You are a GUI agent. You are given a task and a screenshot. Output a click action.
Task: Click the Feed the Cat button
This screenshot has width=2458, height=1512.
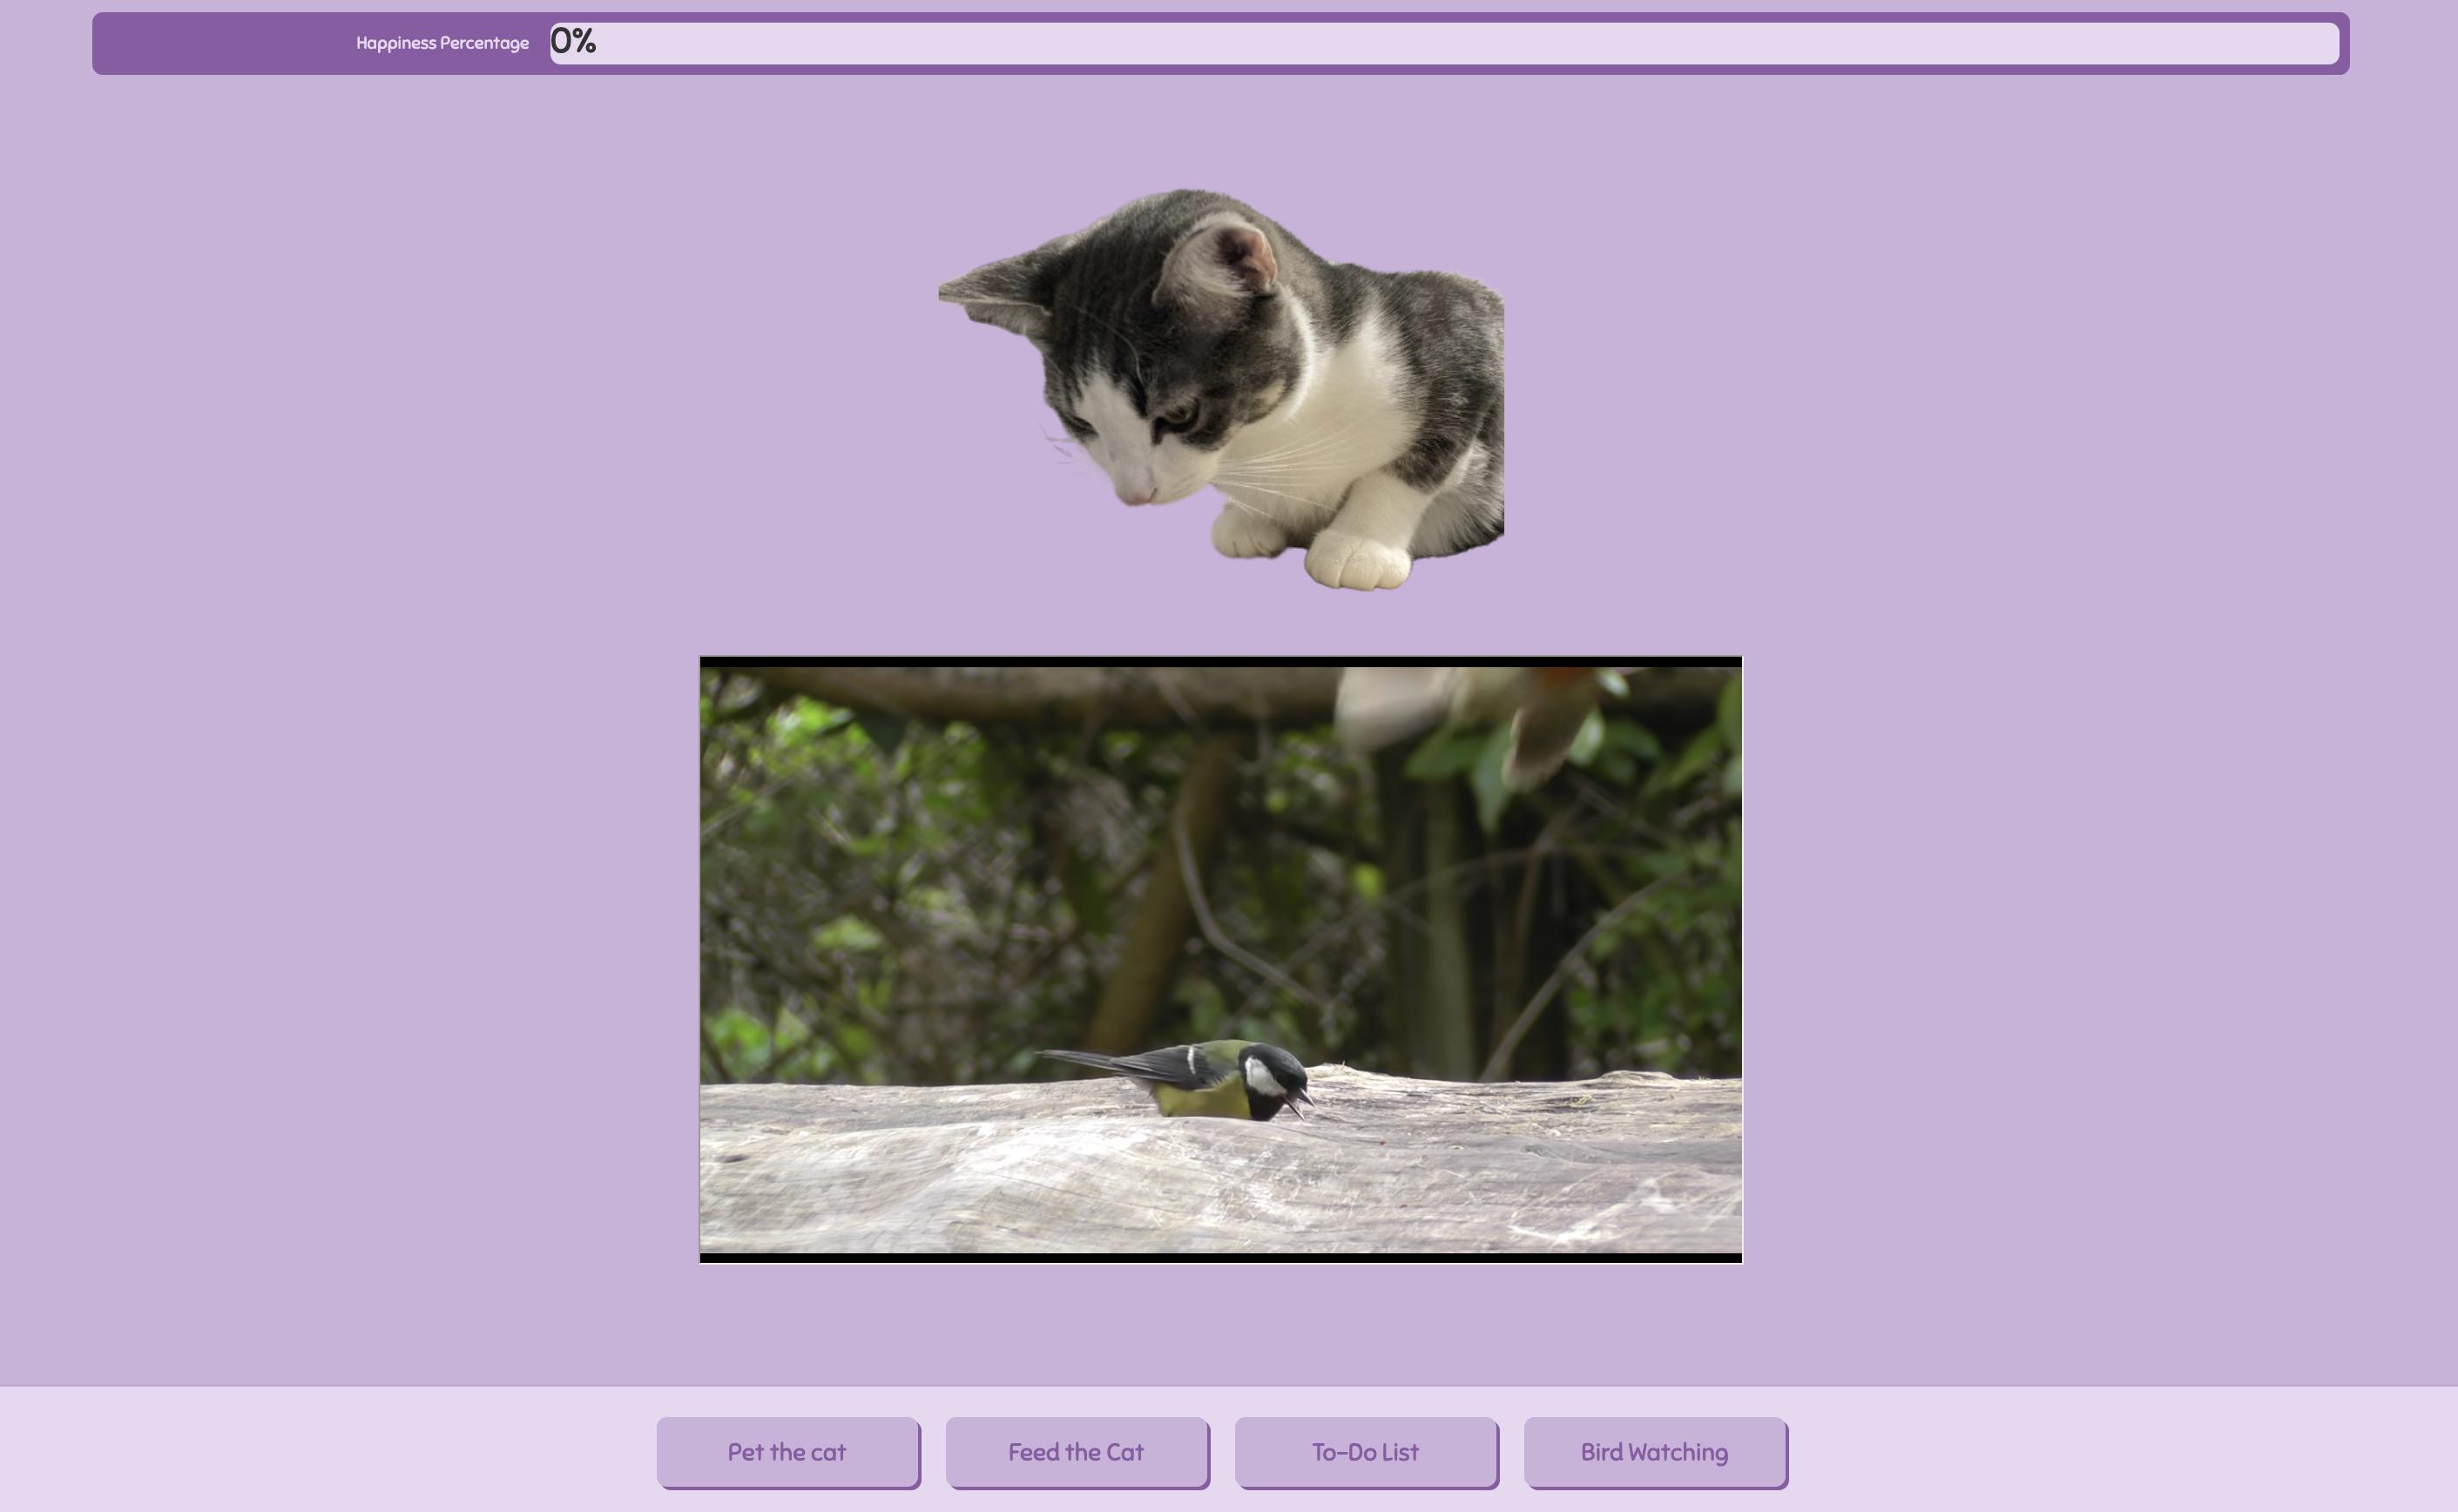1076,1452
